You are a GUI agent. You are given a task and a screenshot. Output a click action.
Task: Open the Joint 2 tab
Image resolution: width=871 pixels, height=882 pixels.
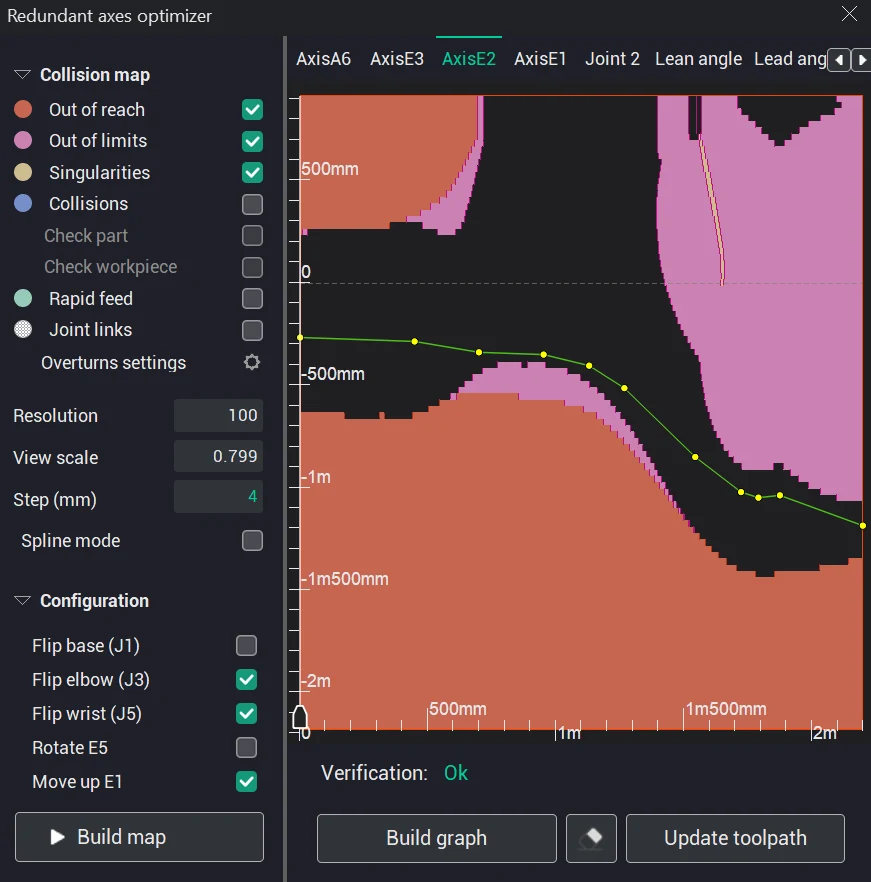coord(612,58)
